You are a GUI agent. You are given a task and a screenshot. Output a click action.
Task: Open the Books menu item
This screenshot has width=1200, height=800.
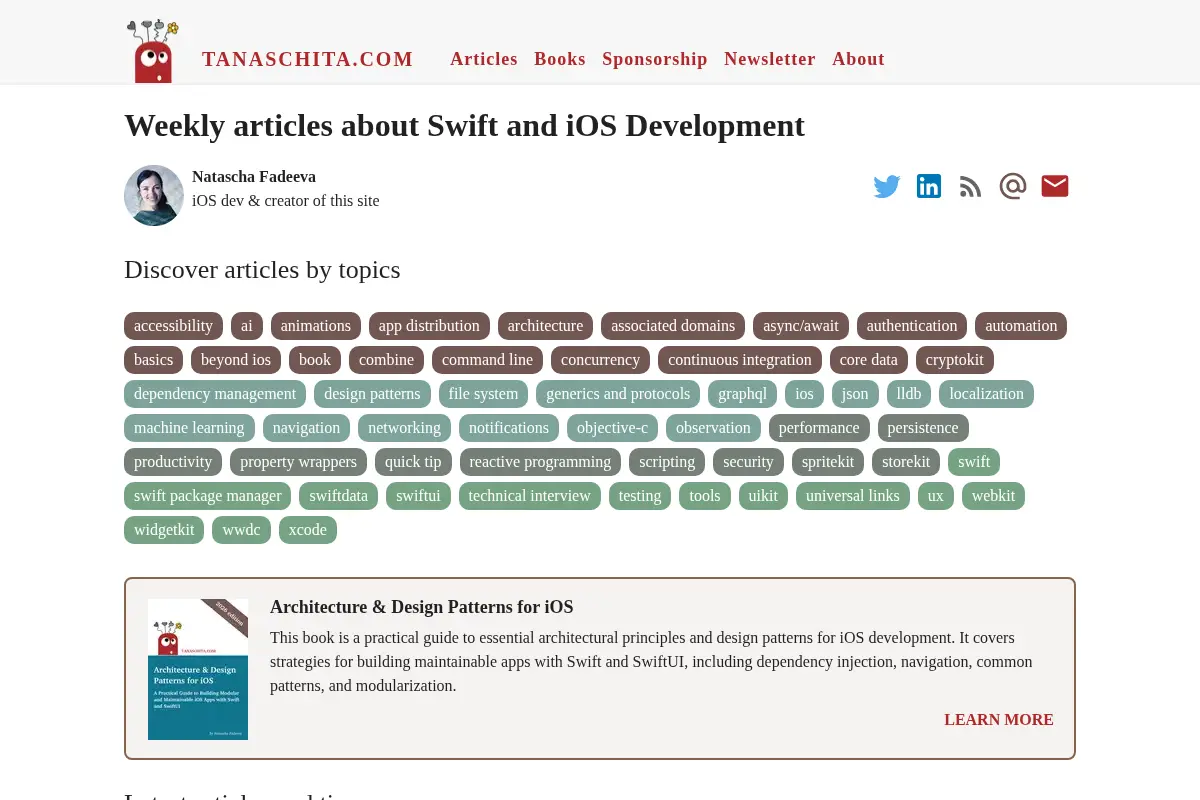(560, 59)
